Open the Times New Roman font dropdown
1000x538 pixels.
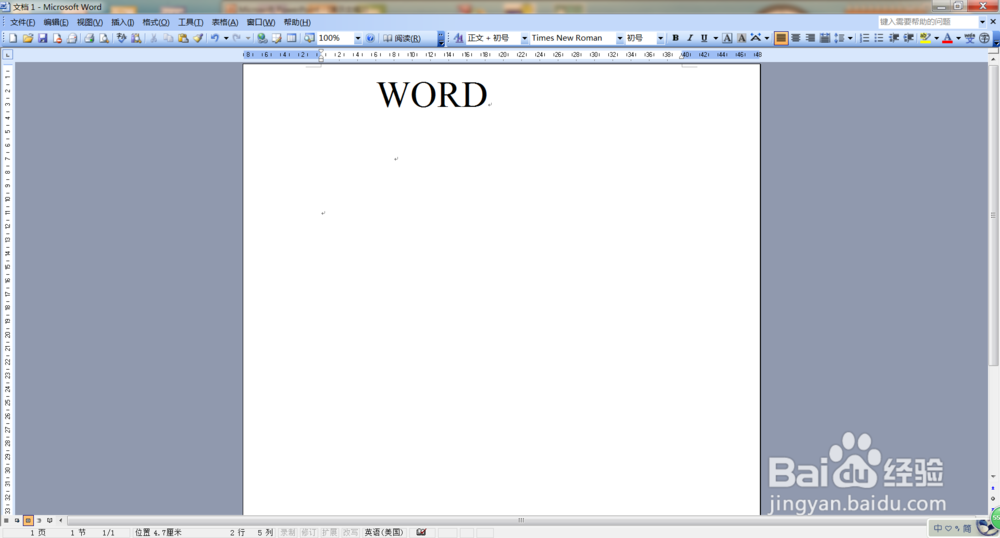tap(619, 38)
